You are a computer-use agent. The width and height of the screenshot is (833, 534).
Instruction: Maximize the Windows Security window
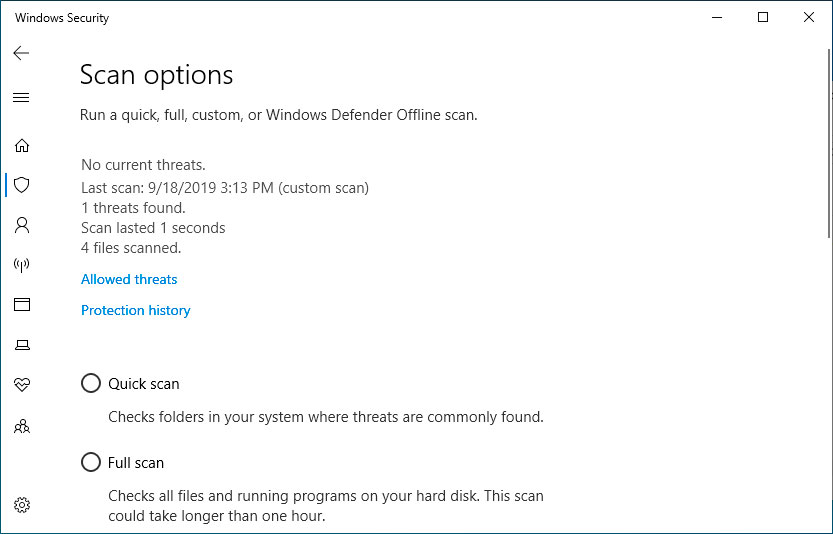tap(763, 17)
